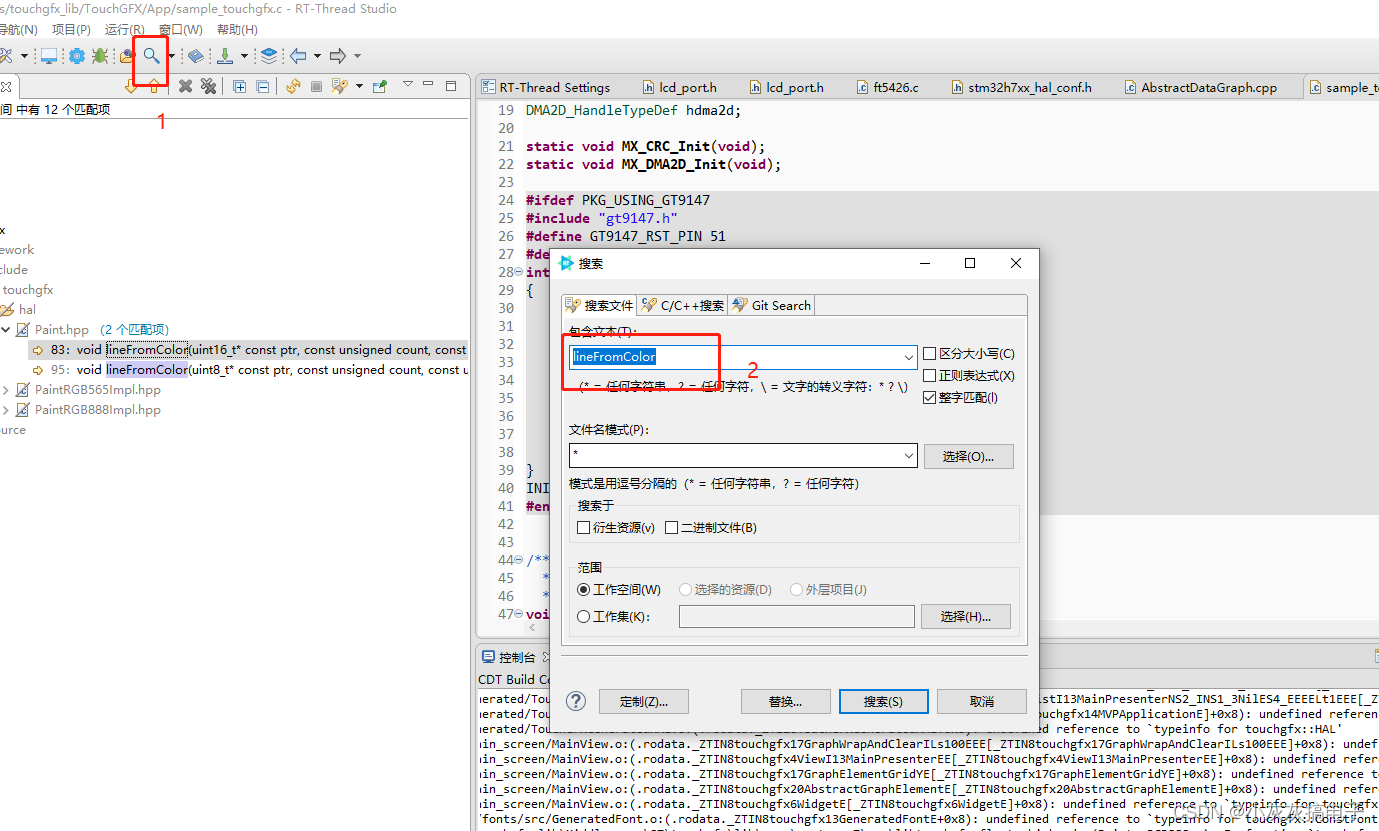Expand the PaintRGB565Impl.hpp result node

pos(6,390)
